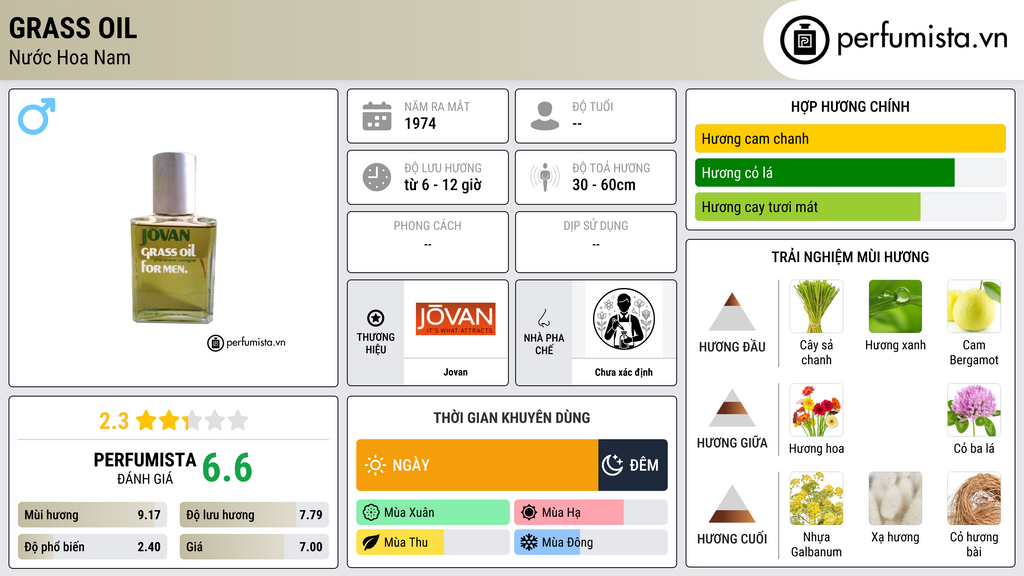The image size is (1024, 576).
Task: Click the star badge icon above Thương hiệu
Action: pyautogui.click(x=376, y=318)
